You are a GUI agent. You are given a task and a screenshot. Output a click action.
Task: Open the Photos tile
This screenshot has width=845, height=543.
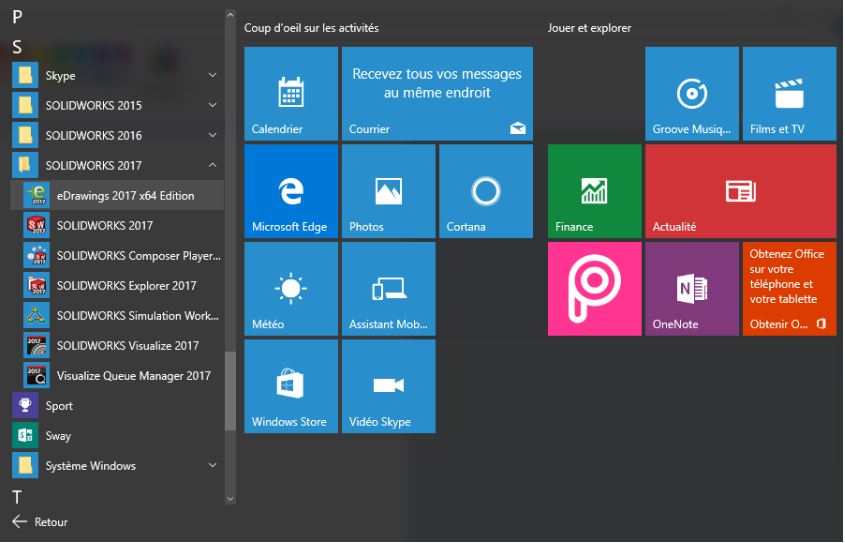[389, 191]
